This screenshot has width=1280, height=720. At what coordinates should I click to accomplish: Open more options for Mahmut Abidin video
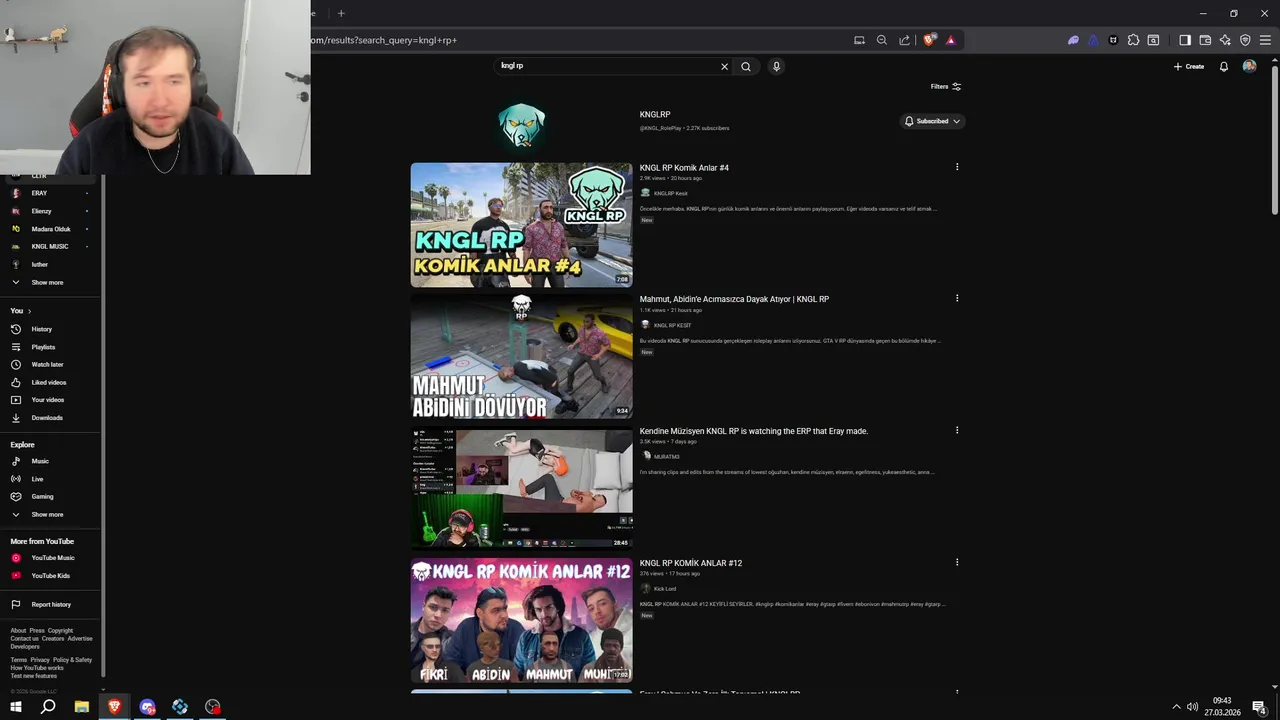click(x=957, y=298)
